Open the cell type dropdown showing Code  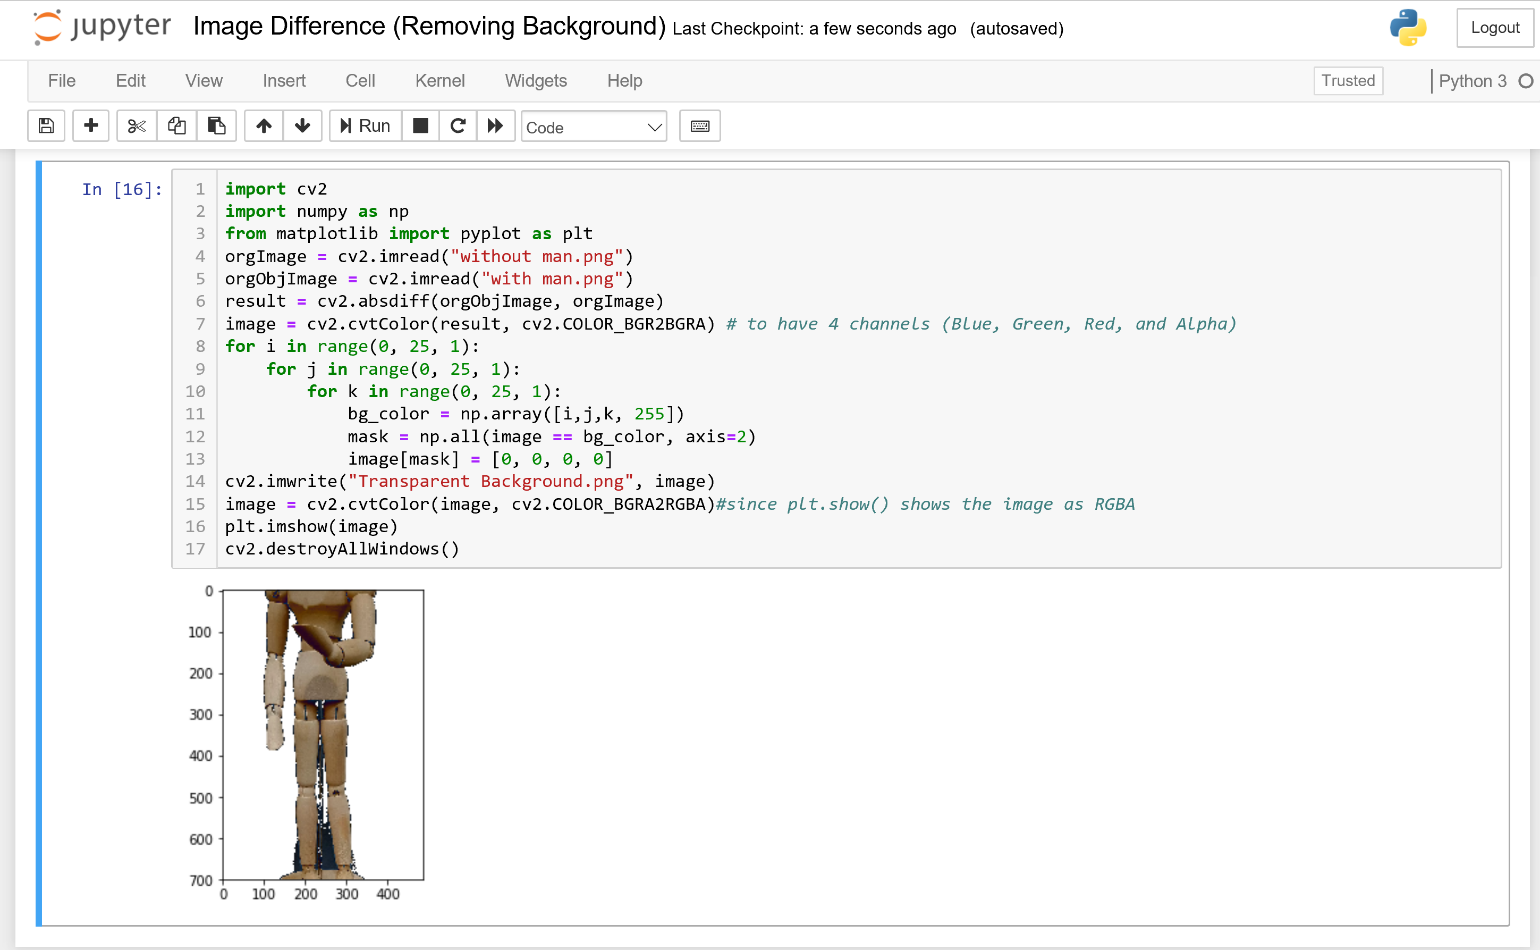[594, 126]
